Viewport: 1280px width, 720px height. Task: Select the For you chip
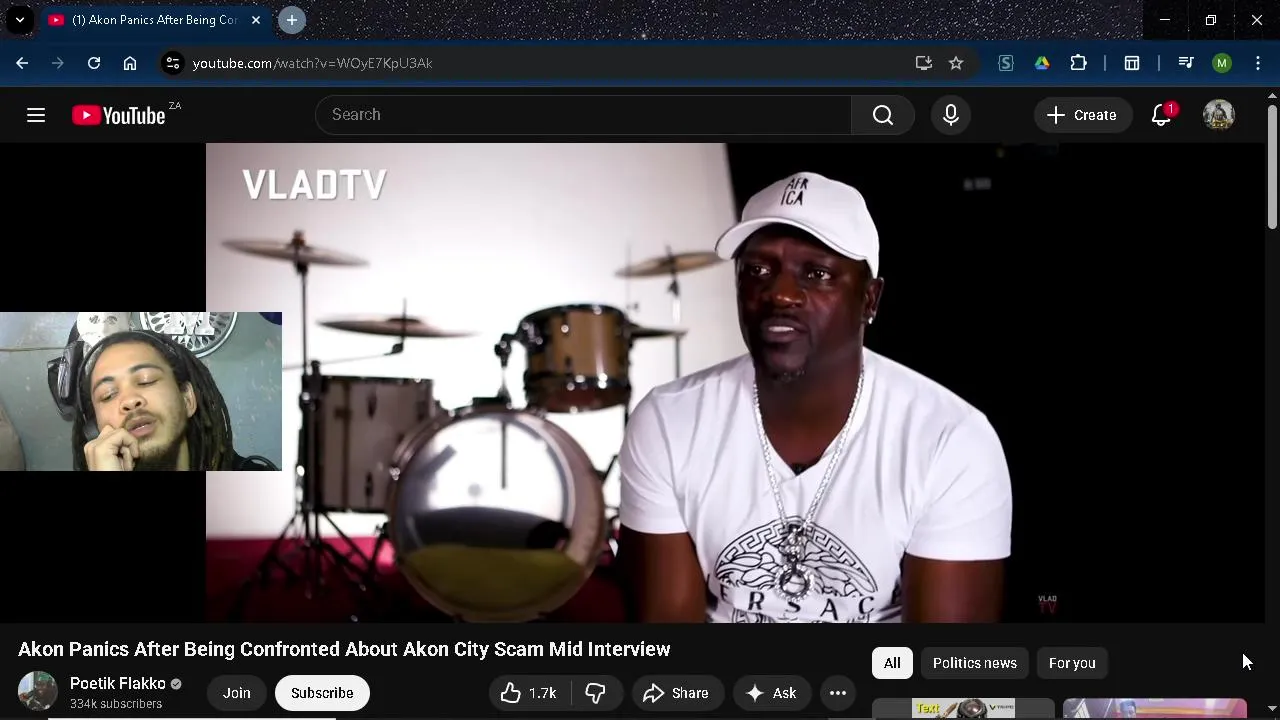tap(1072, 663)
